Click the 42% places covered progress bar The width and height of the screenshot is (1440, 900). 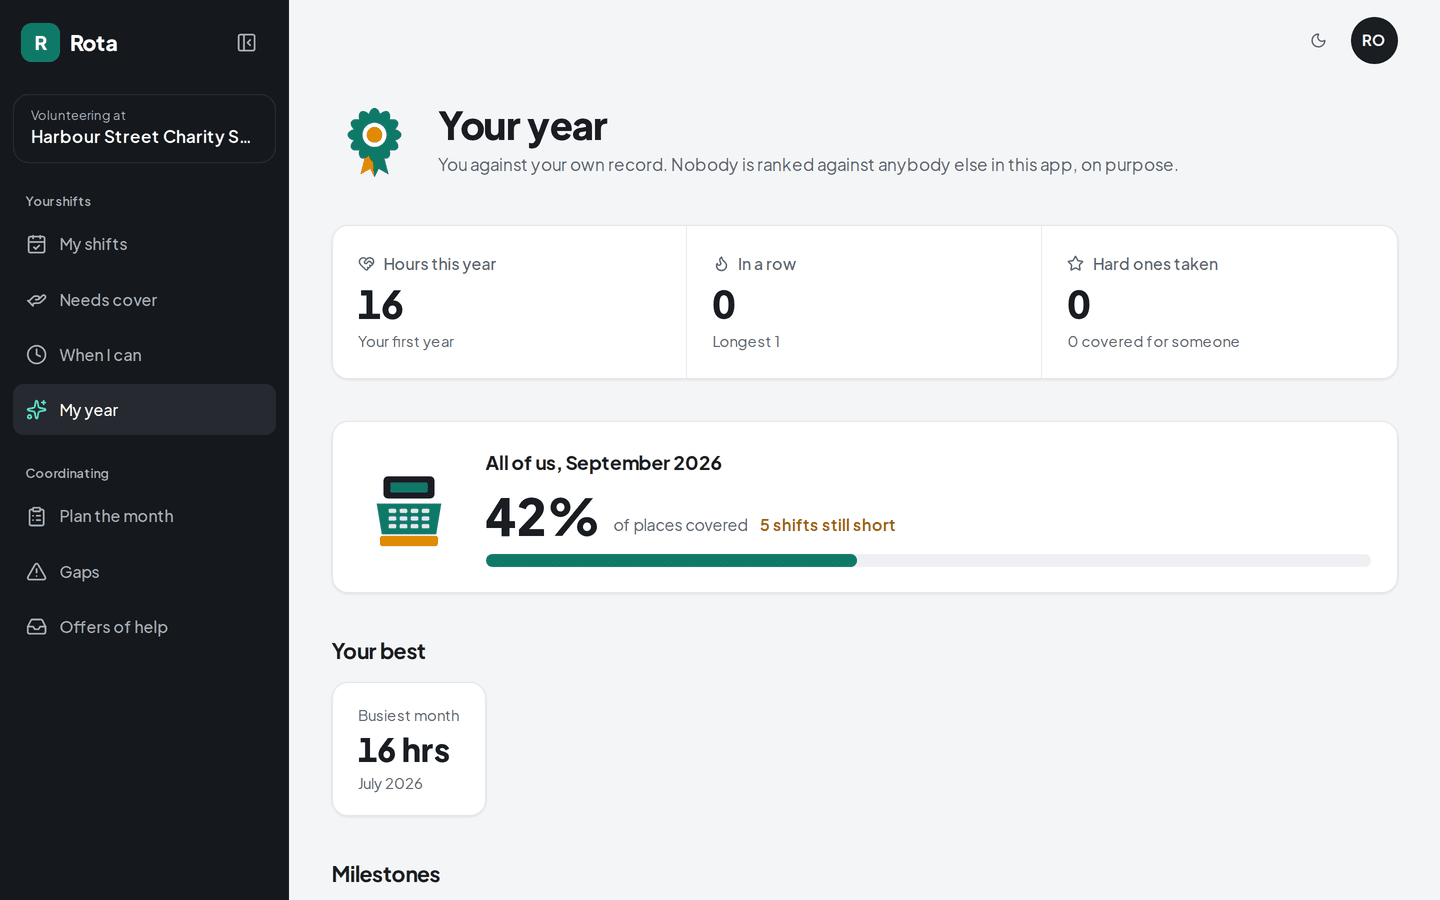coord(928,561)
